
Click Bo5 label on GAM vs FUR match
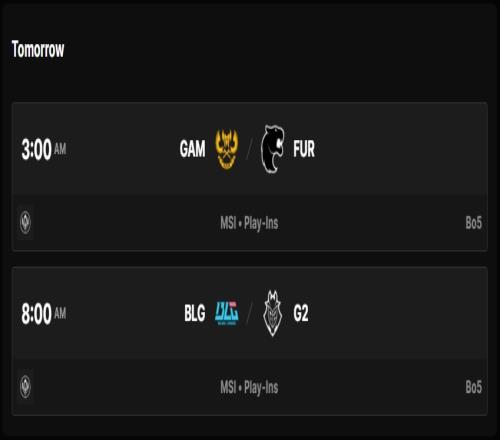click(x=473, y=223)
